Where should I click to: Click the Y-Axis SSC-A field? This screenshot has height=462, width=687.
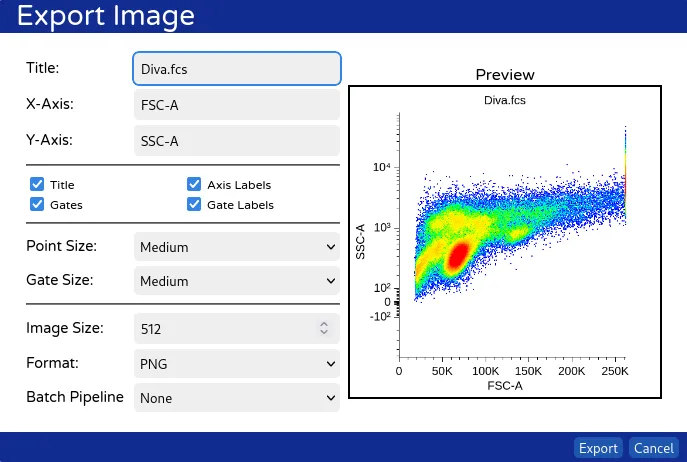236,141
